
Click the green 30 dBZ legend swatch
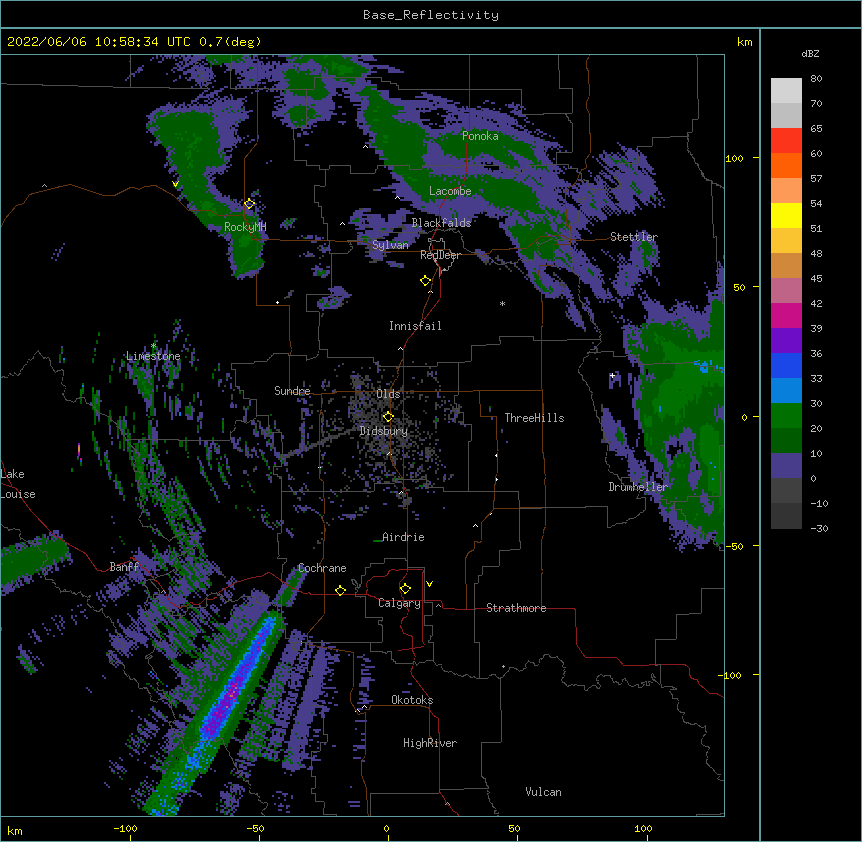[x=786, y=416]
